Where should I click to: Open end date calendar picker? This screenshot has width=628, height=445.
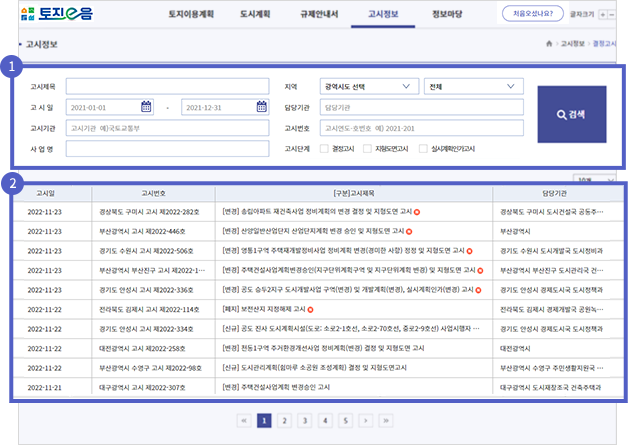pos(262,107)
